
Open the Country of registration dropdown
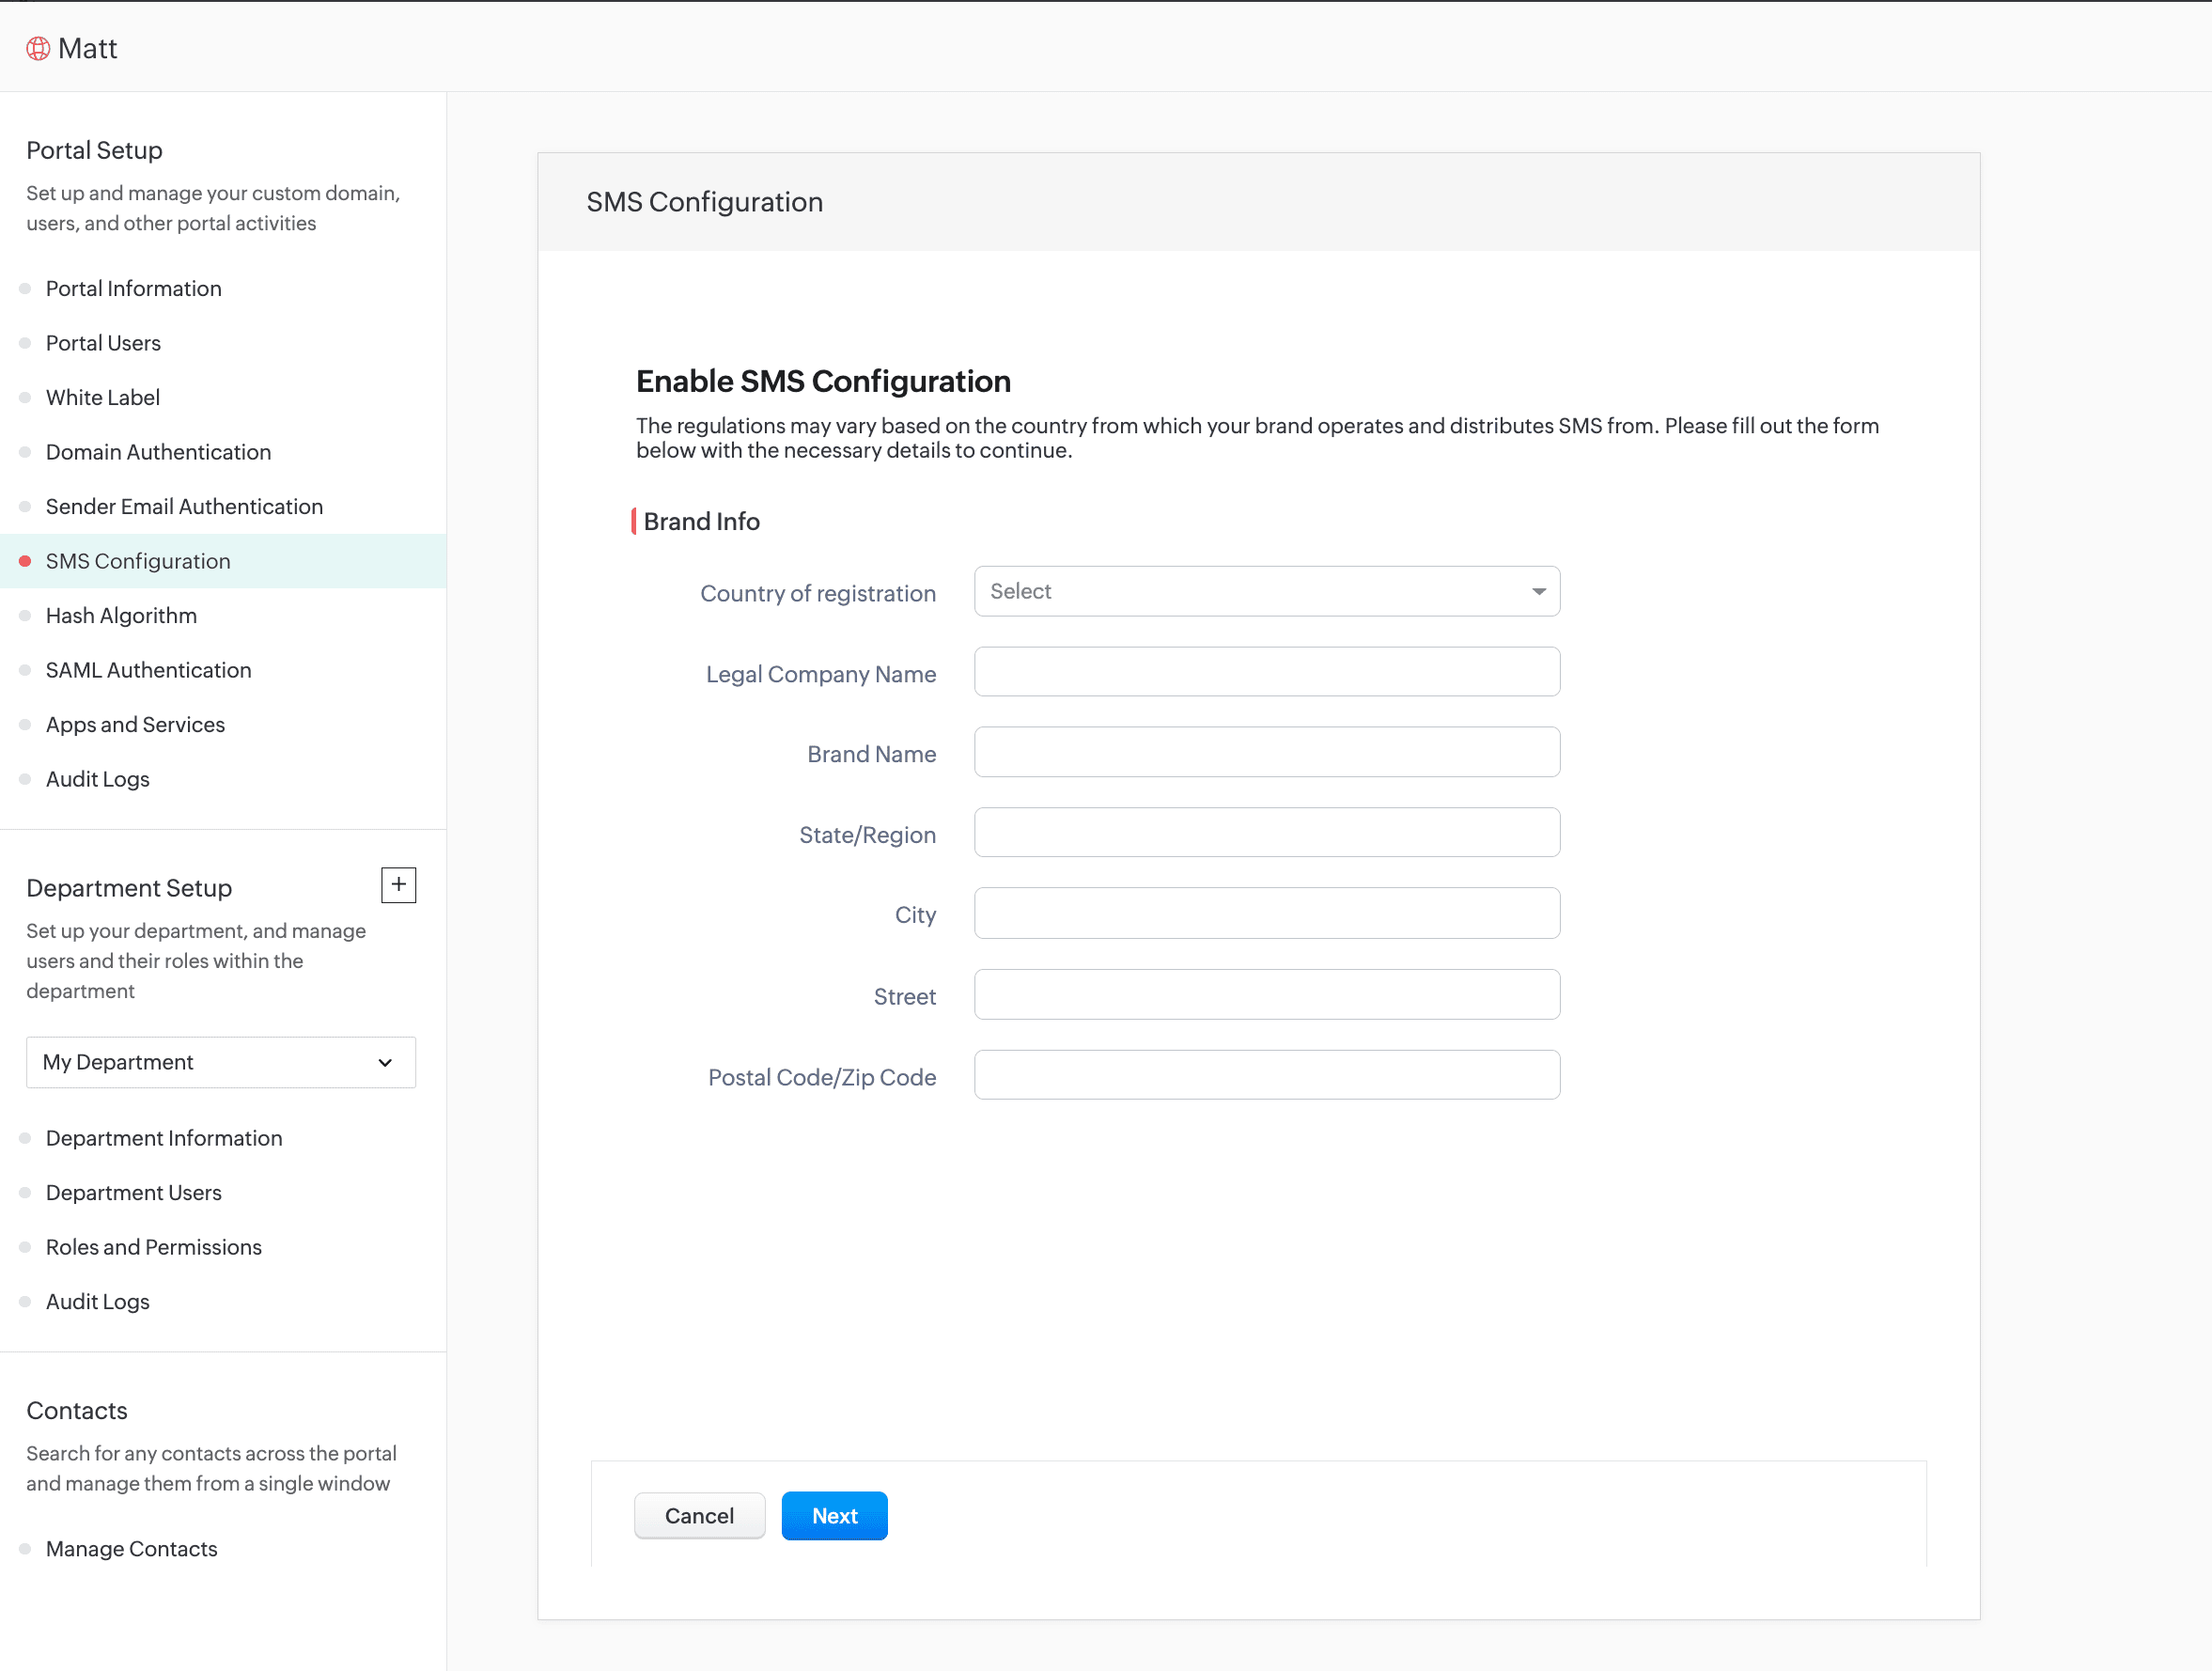(1265, 591)
